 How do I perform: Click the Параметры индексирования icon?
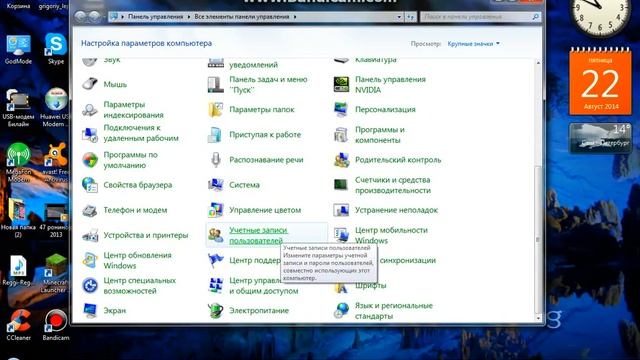90,109
